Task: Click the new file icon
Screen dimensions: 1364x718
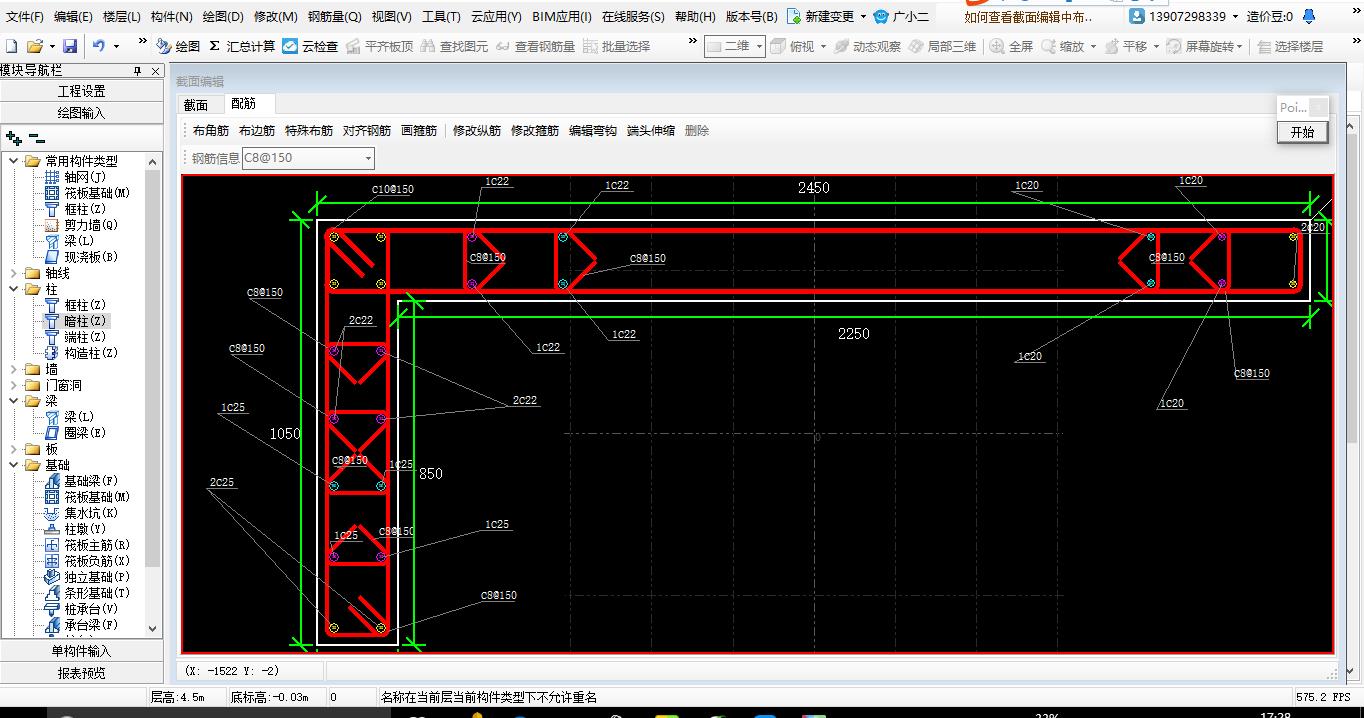Action: click(x=12, y=46)
